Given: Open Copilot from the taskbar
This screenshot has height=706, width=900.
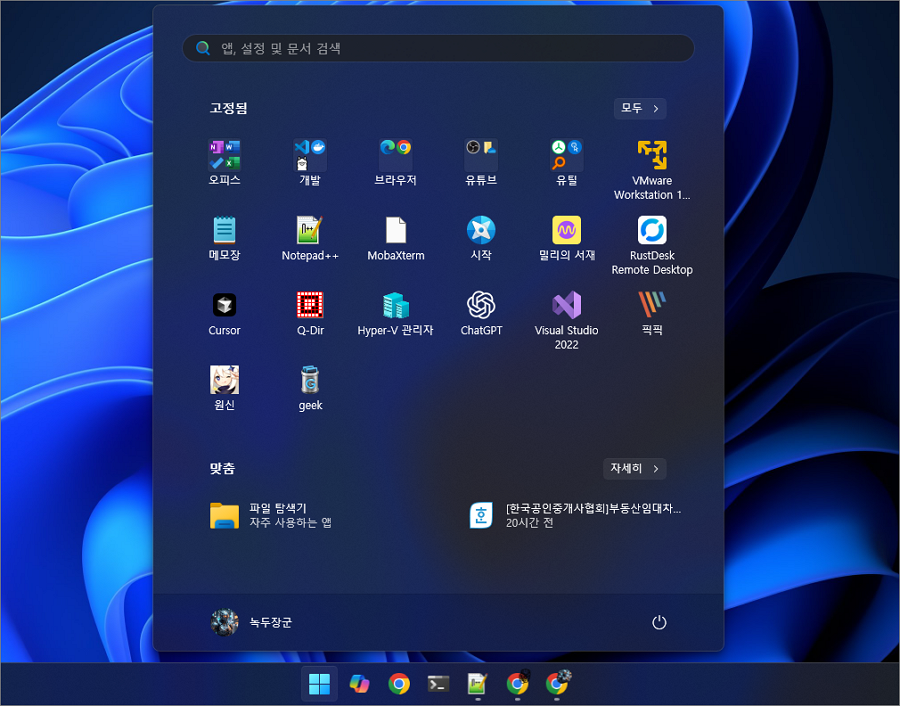Looking at the screenshot, I should pyautogui.click(x=359, y=684).
